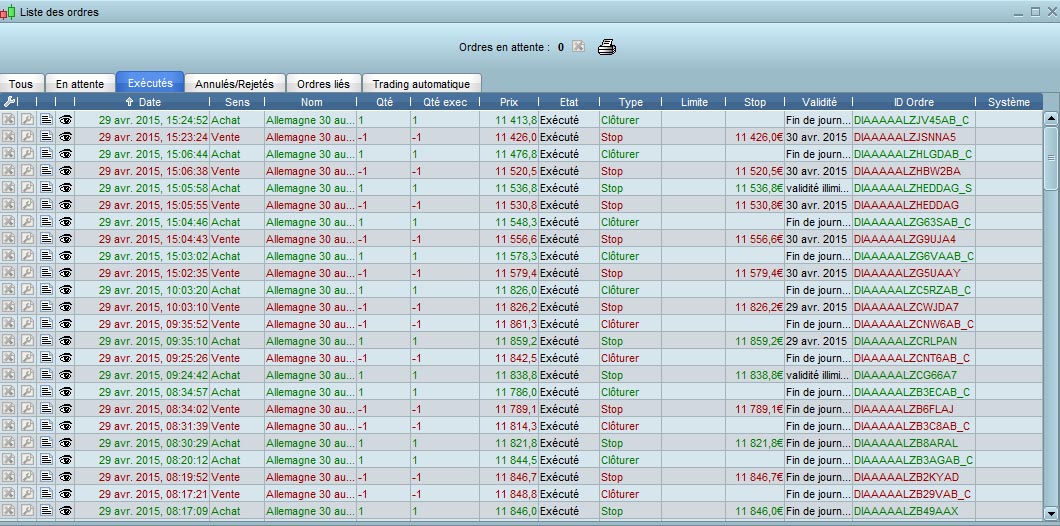Image resolution: width=1060 pixels, height=526 pixels.
Task: Open order details icon for 10:03:20 row
Action: tap(46, 289)
